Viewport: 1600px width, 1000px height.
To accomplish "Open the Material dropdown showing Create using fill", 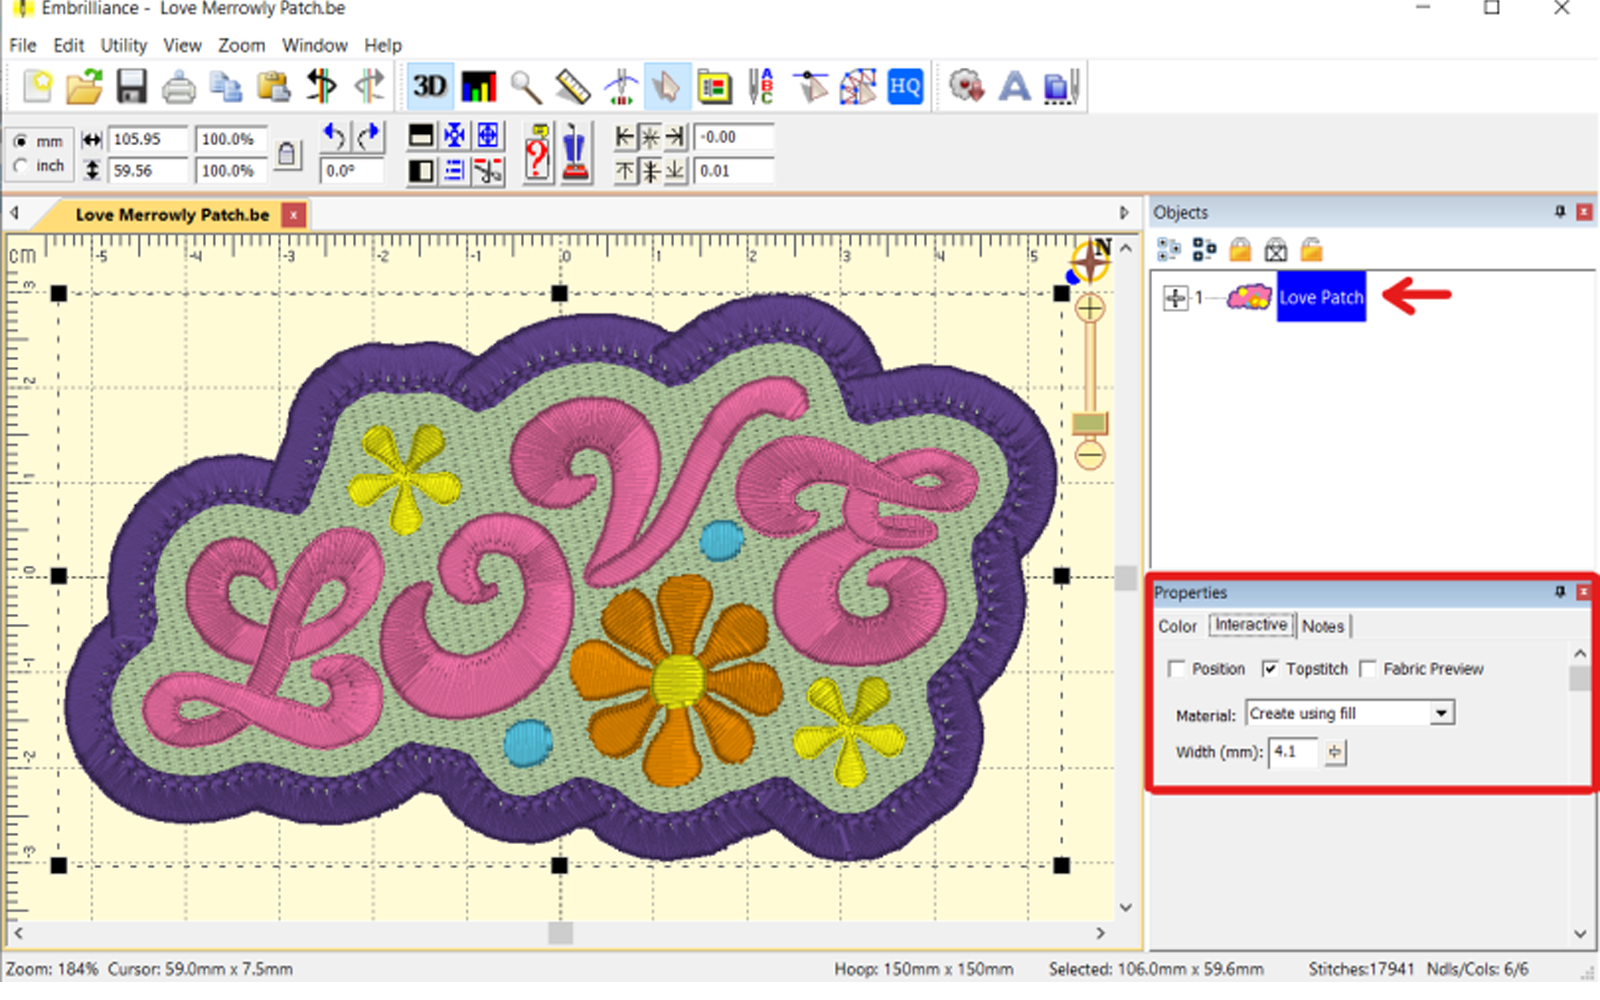I will point(1440,712).
